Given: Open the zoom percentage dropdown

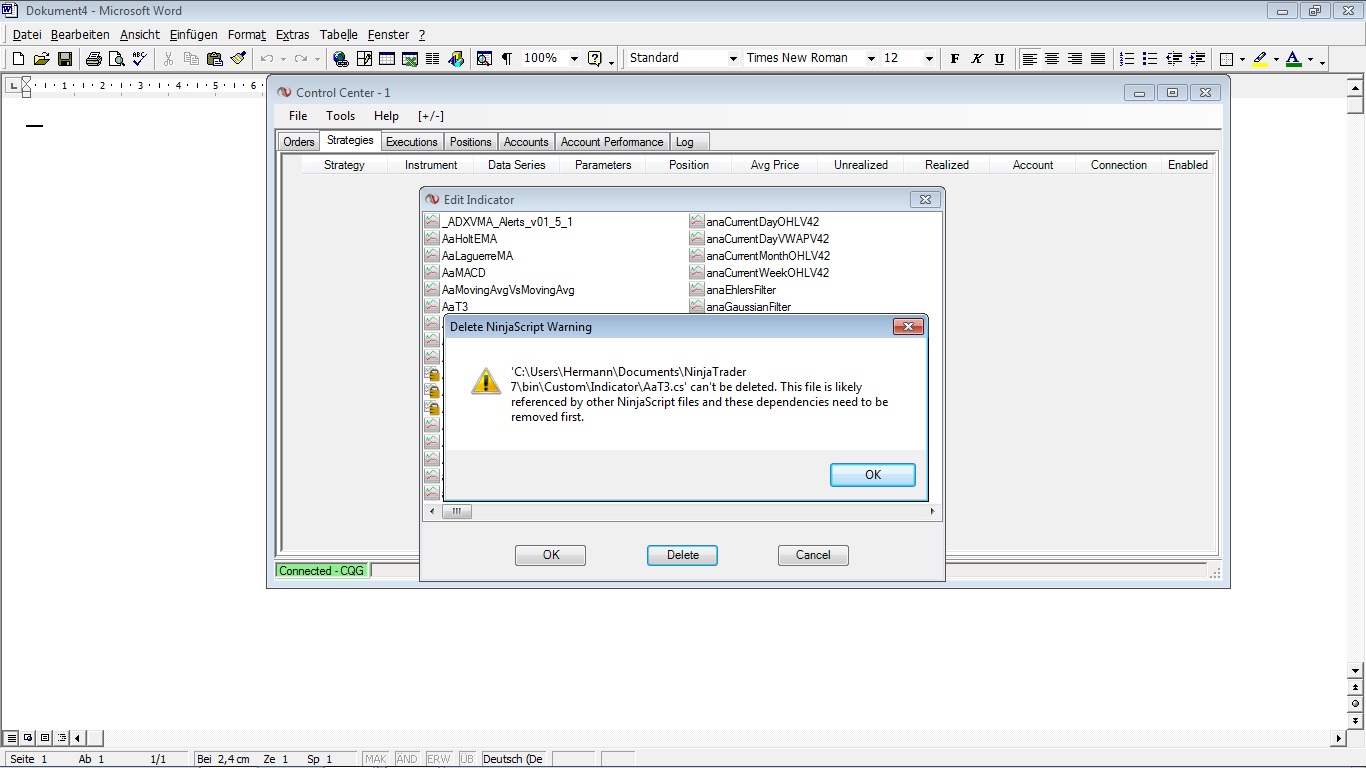Looking at the screenshot, I should pos(574,59).
